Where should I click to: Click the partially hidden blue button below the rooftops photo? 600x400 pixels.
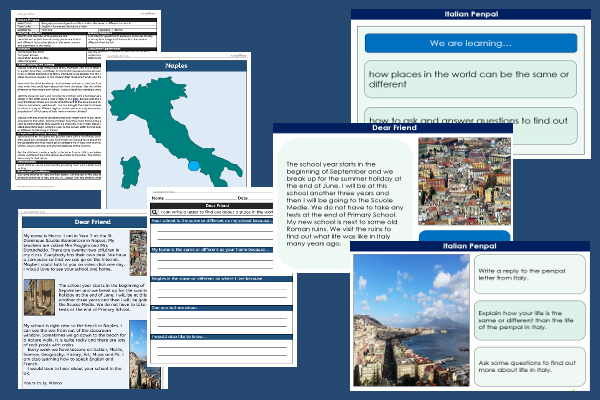click(x=465, y=235)
